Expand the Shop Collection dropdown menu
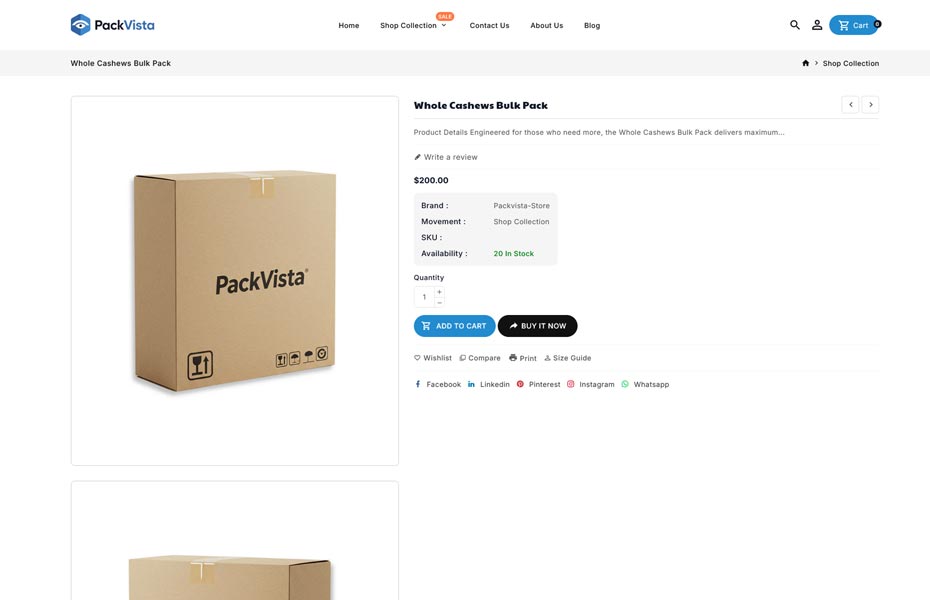This screenshot has width=930, height=600. pos(413,25)
